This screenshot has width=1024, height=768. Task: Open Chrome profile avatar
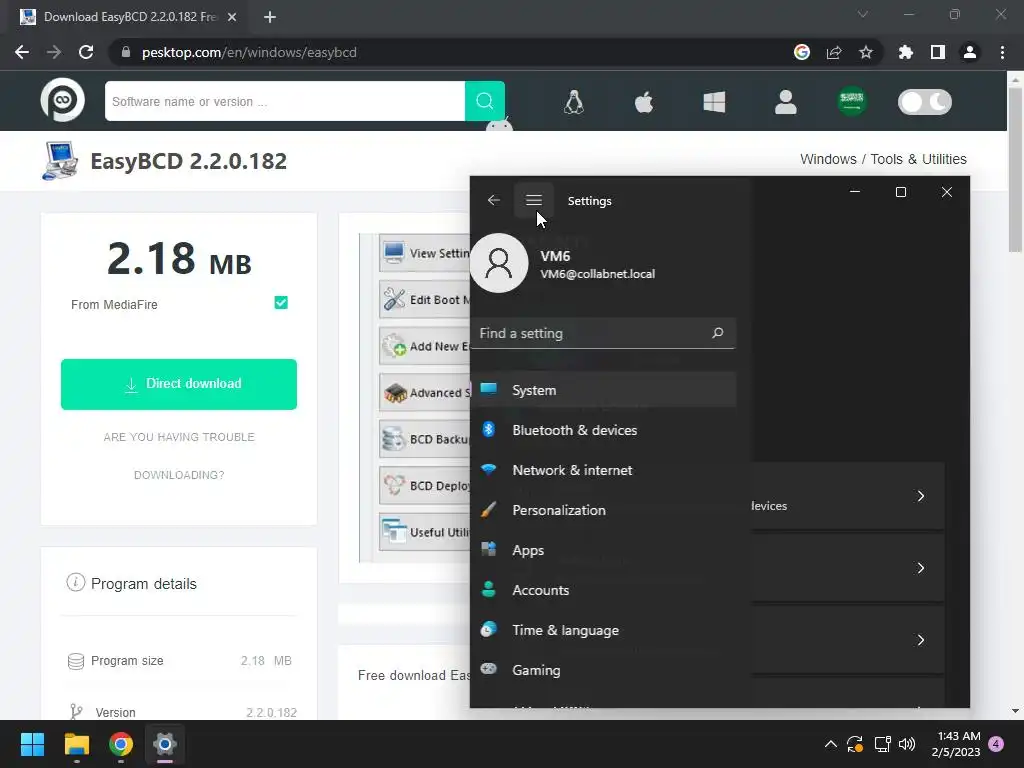click(x=970, y=52)
